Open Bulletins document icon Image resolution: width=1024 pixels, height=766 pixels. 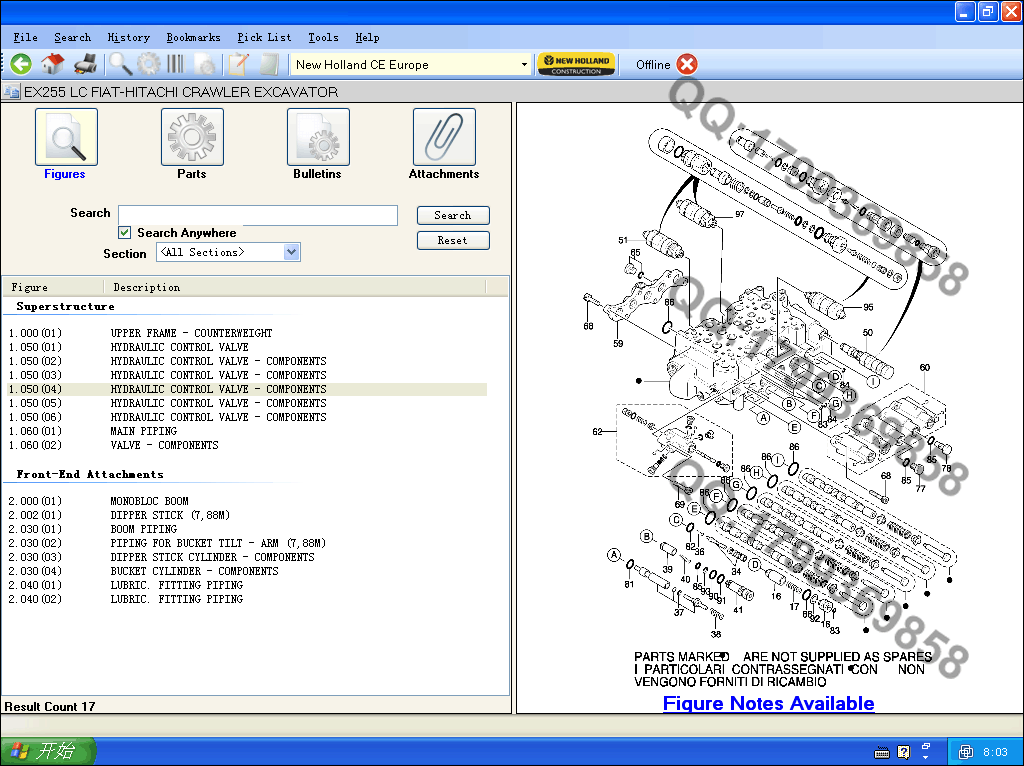pos(318,138)
